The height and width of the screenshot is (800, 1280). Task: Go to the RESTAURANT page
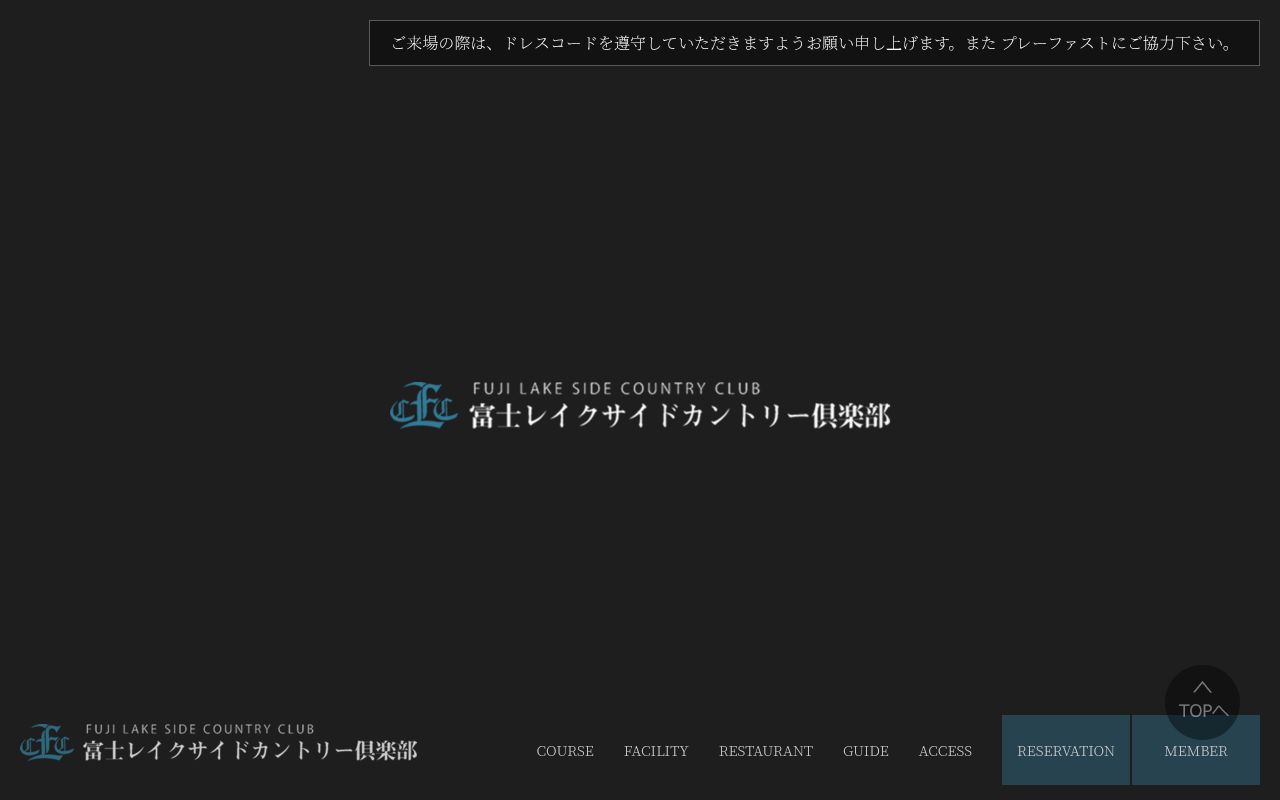tap(766, 751)
